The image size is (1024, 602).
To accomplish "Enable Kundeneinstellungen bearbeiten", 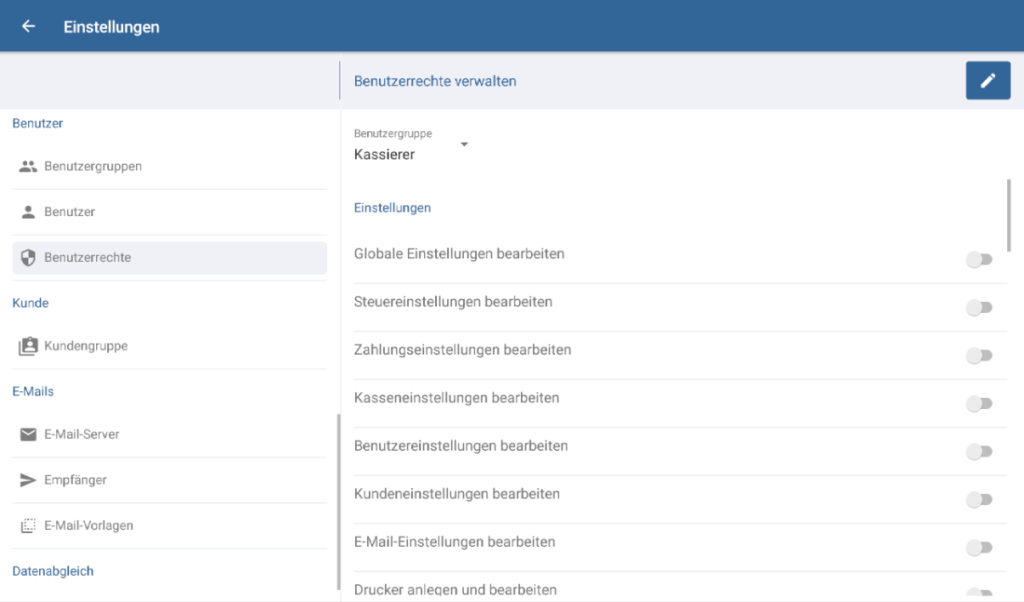I will [979, 499].
